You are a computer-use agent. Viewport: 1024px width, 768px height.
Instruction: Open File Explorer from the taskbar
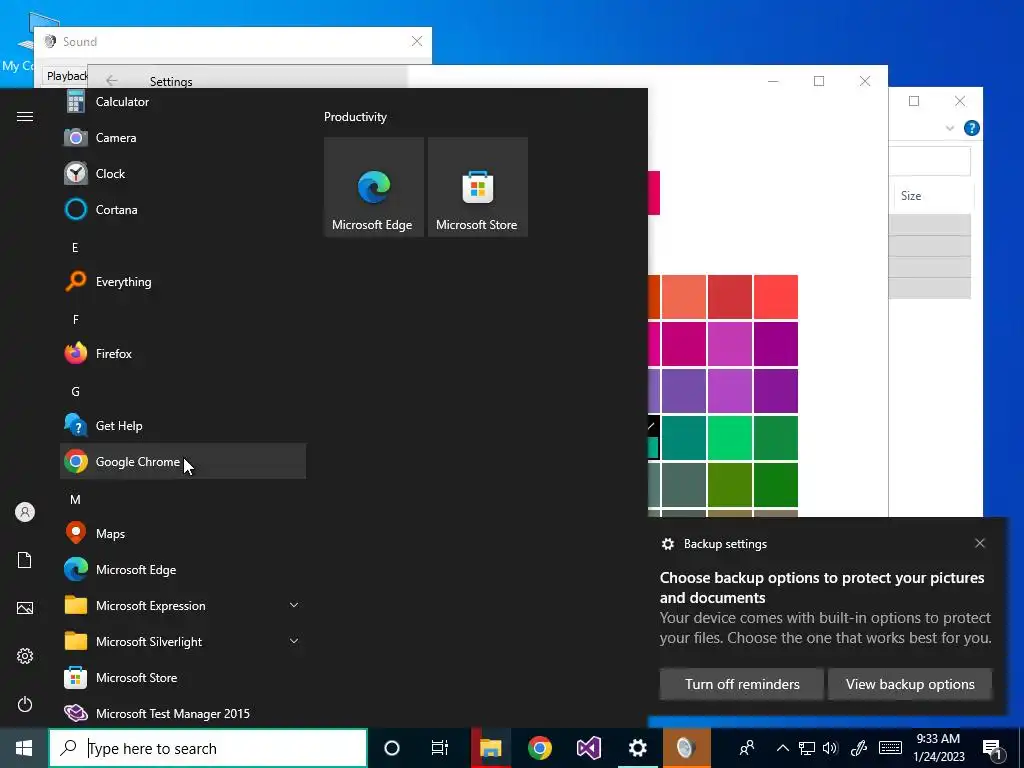[490, 748]
